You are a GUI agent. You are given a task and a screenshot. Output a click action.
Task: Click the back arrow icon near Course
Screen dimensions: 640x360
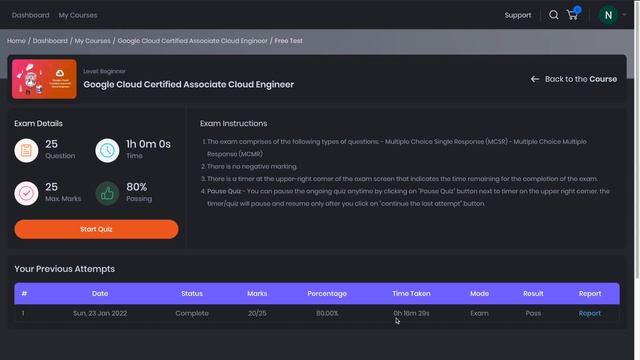pyautogui.click(x=535, y=79)
